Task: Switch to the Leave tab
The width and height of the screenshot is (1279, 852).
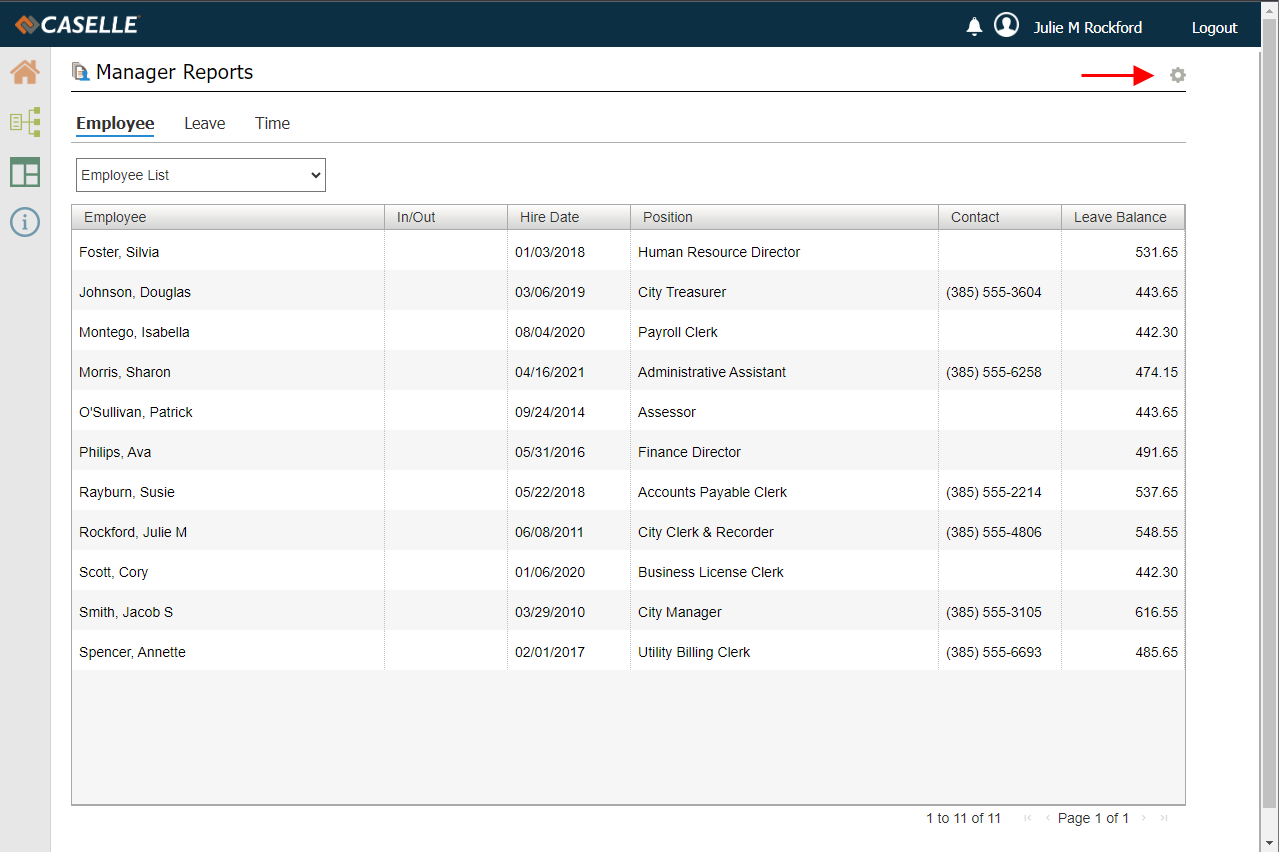Action: click(x=204, y=124)
